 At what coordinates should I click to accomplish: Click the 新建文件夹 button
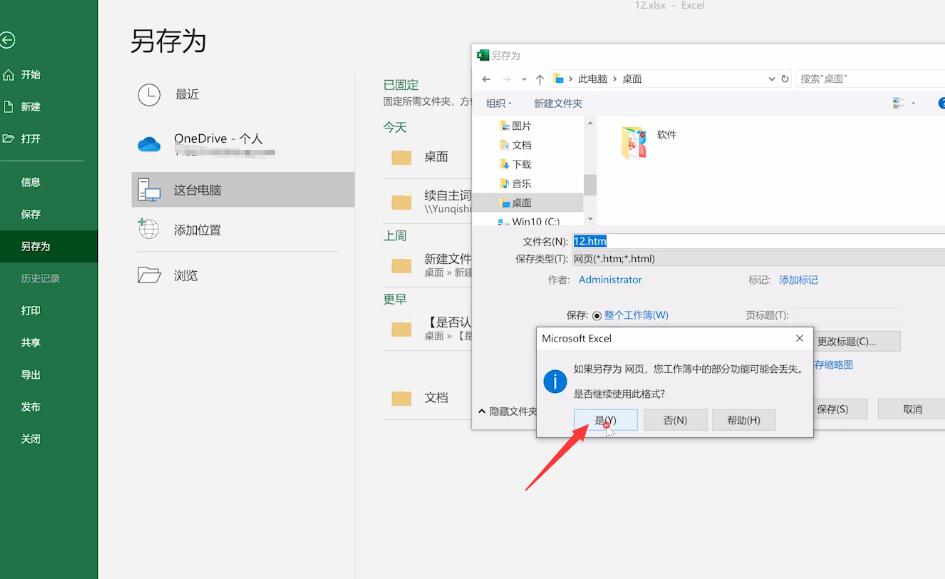pos(557,104)
